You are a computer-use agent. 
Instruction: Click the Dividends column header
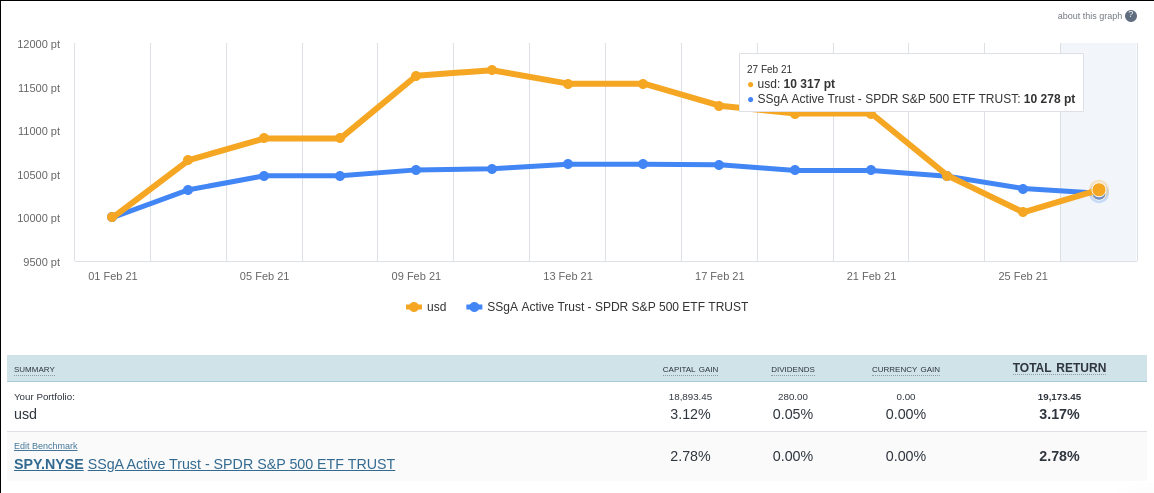(x=792, y=369)
